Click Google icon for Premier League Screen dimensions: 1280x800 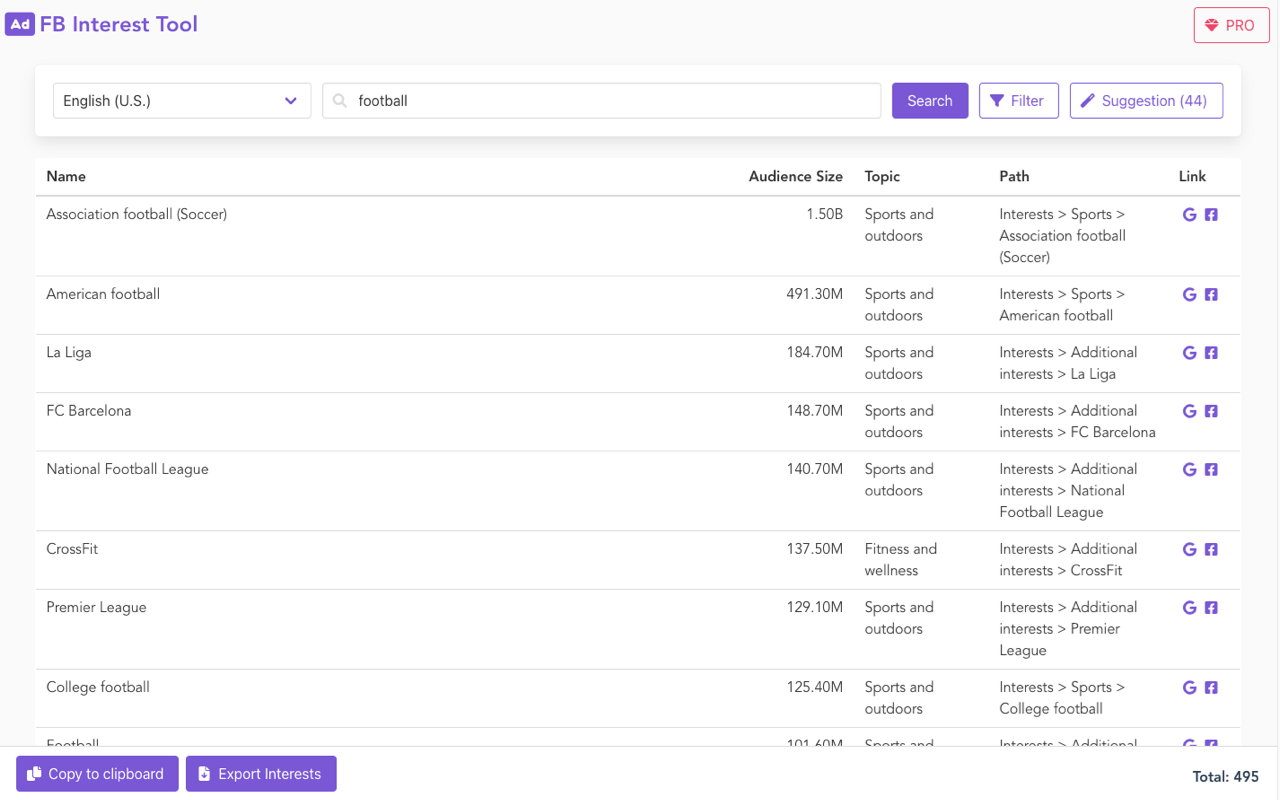pos(1189,607)
